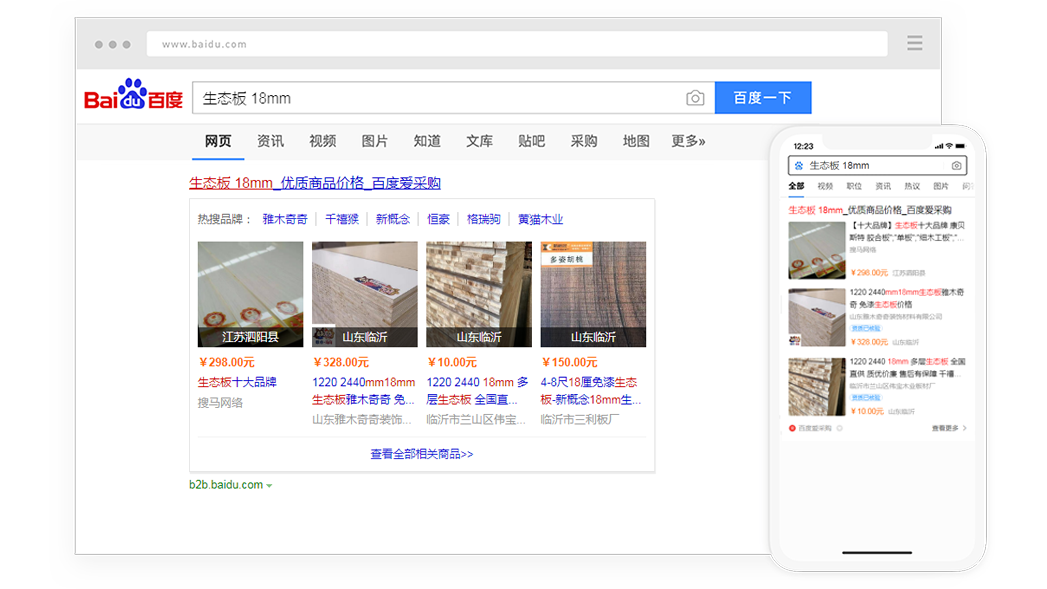Click the 1220 2440mm18mm 生态板雅木奇奇 product link
The image size is (1047, 589).
click(x=364, y=391)
